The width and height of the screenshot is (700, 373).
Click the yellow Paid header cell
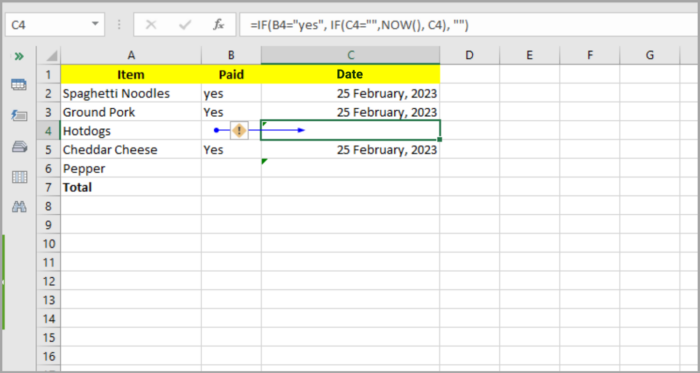[x=231, y=75]
